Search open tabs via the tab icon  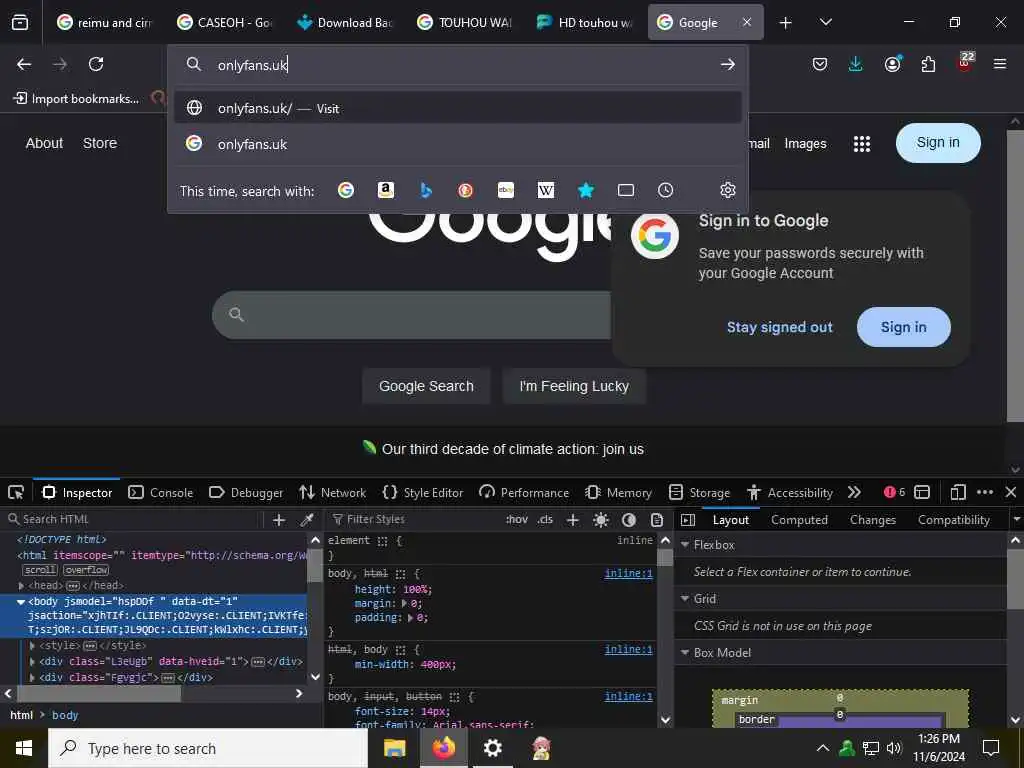point(626,190)
